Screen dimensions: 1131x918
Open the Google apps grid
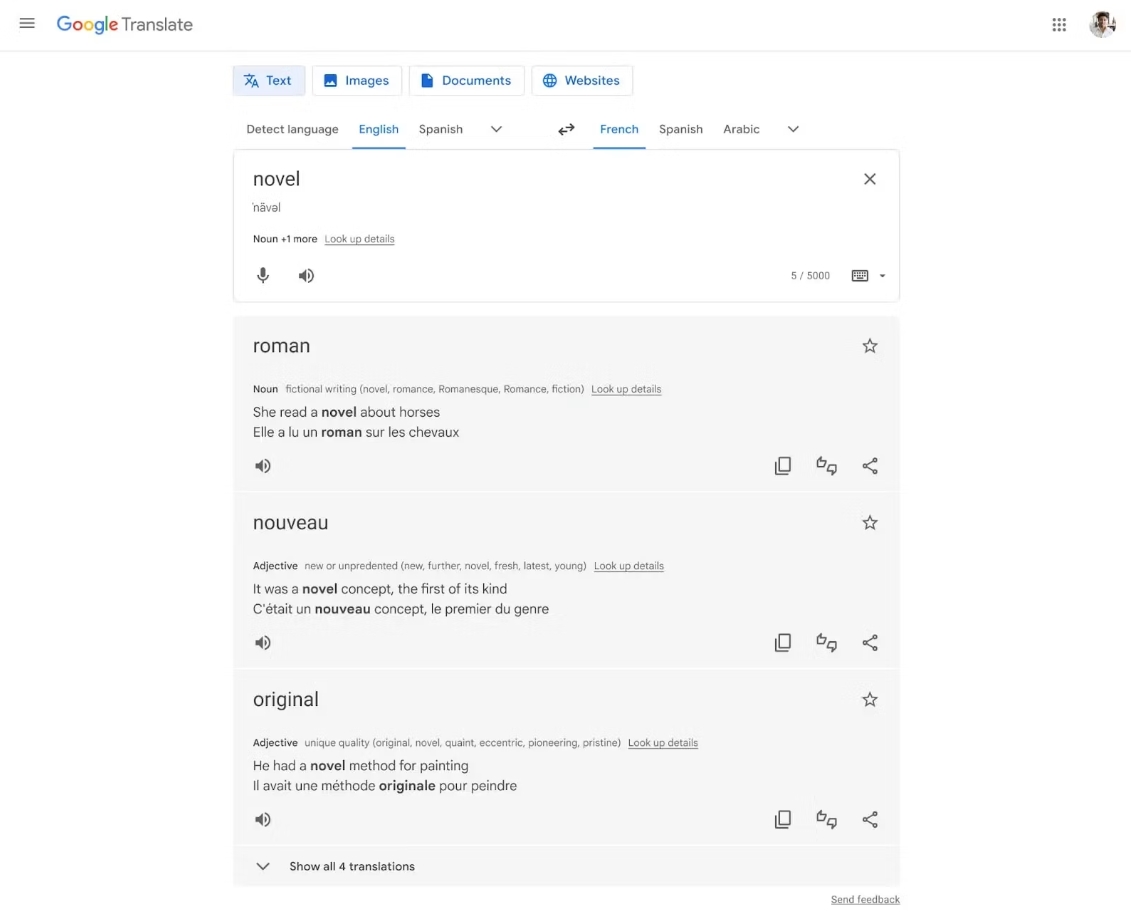pyautogui.click(x=1058, y=23)
